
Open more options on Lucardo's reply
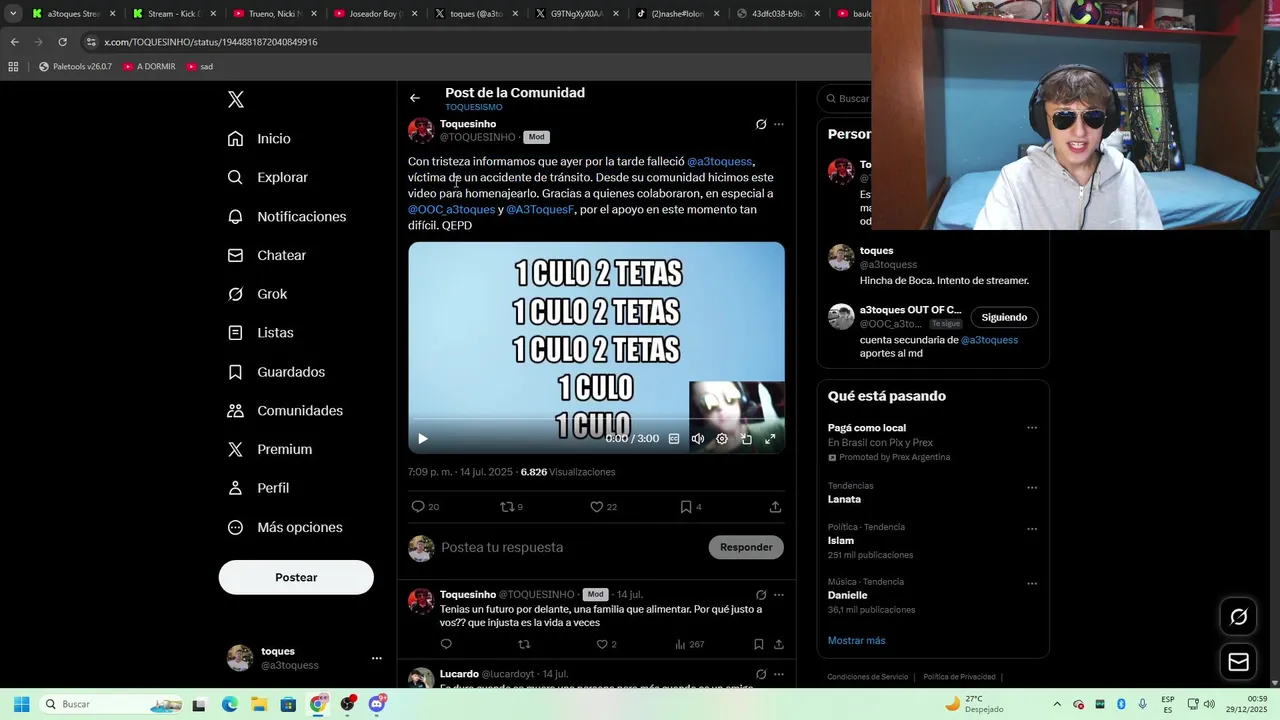(779, 674)
